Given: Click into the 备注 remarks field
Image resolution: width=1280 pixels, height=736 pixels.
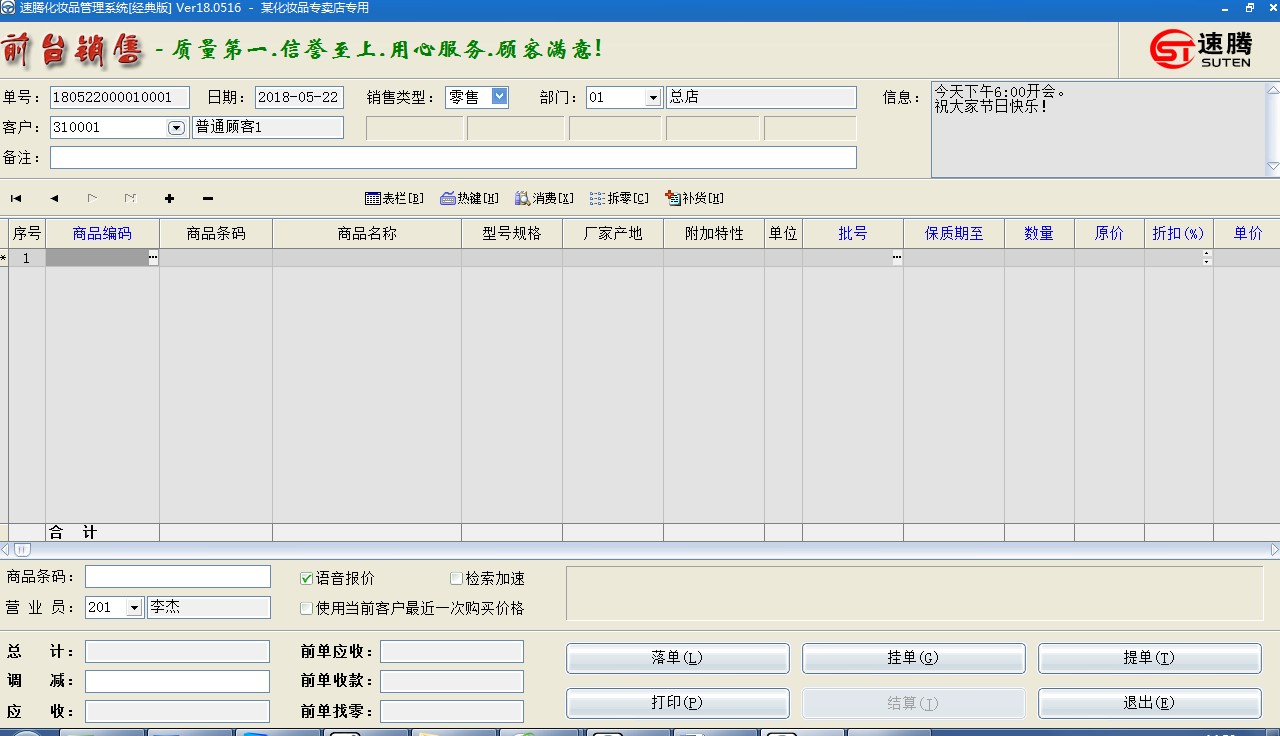Looking at the screenshot, I should click(x=453, y=158).
